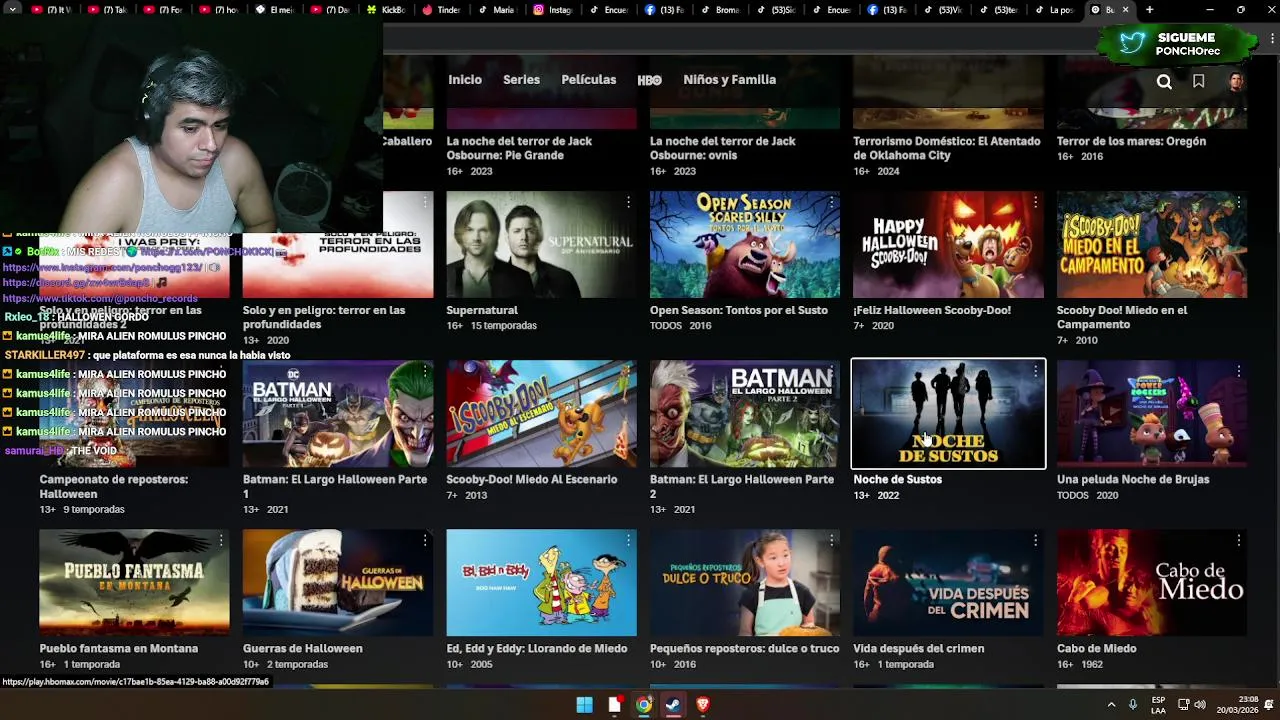Open title La noche del terror: ovnis

[x=723, y=148]
